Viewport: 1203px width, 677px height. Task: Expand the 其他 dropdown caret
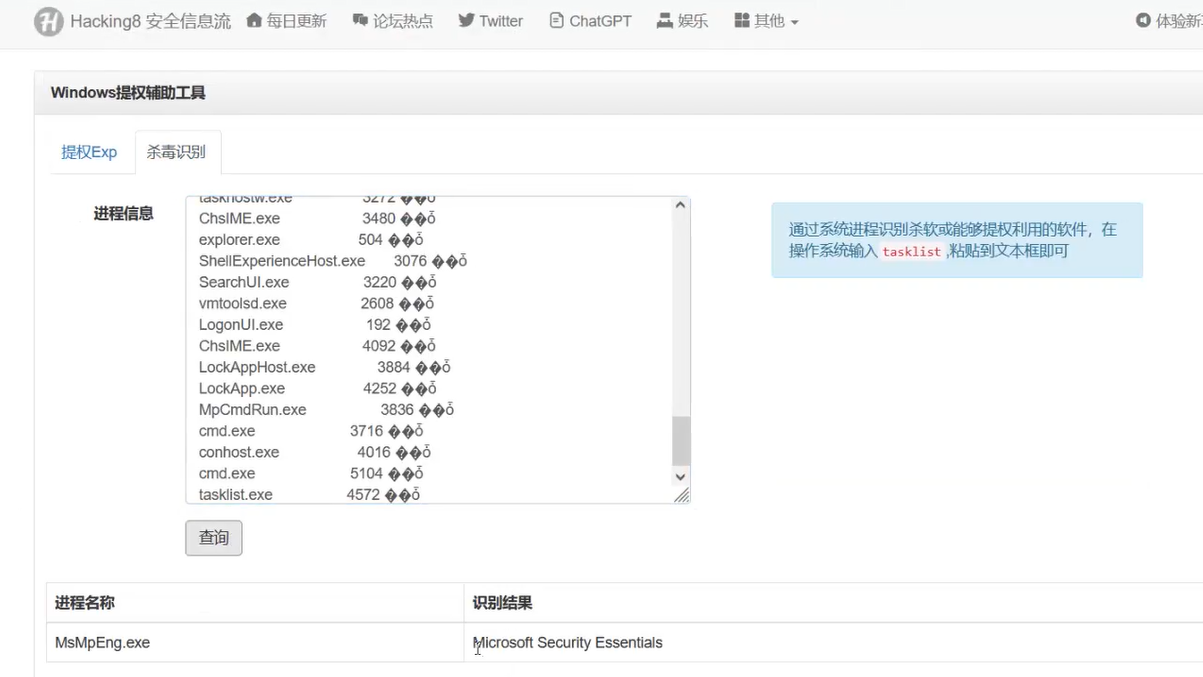[x=795, y=22]
